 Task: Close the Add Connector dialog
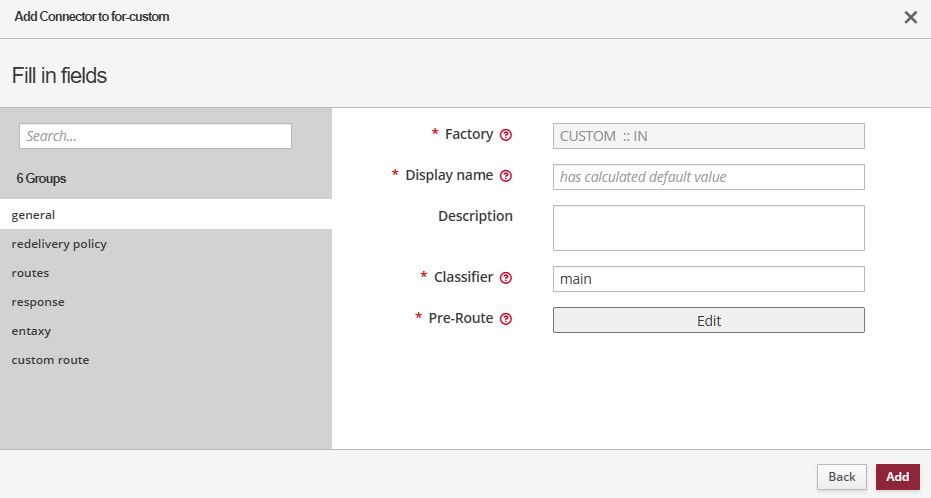coord(910,17)
